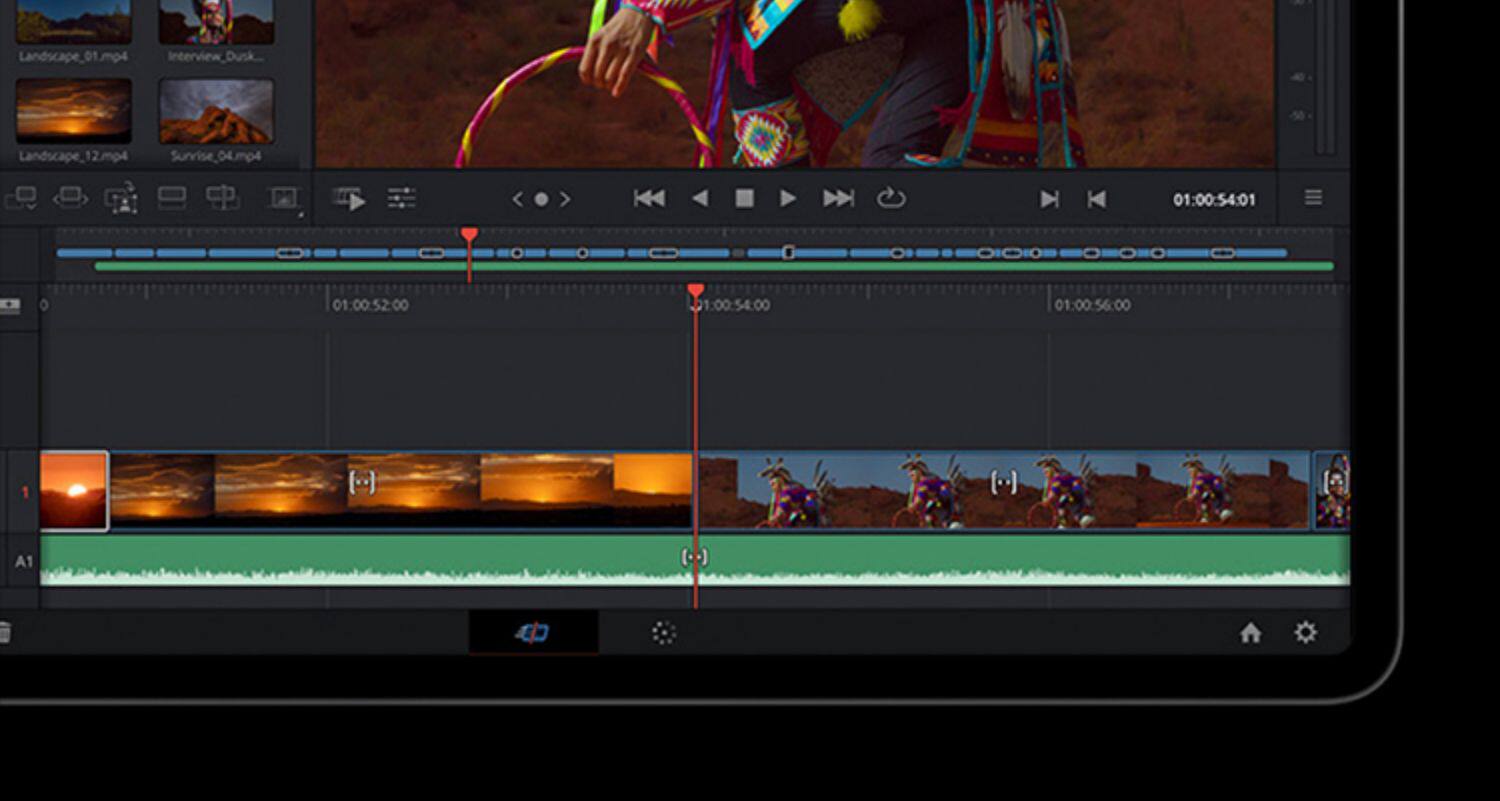Open project settings gear icon

[x=1305, y=632]
